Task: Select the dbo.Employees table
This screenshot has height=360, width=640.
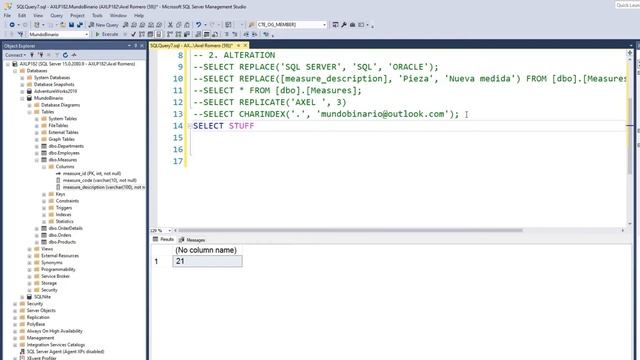Action: click(x=64, y=153)
